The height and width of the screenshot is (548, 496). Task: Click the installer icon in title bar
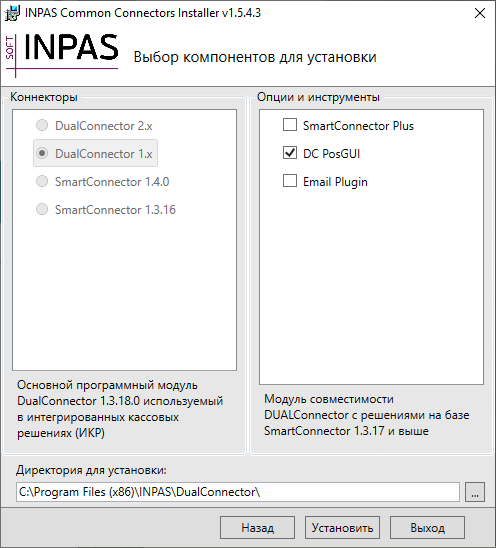pos(12,13)
